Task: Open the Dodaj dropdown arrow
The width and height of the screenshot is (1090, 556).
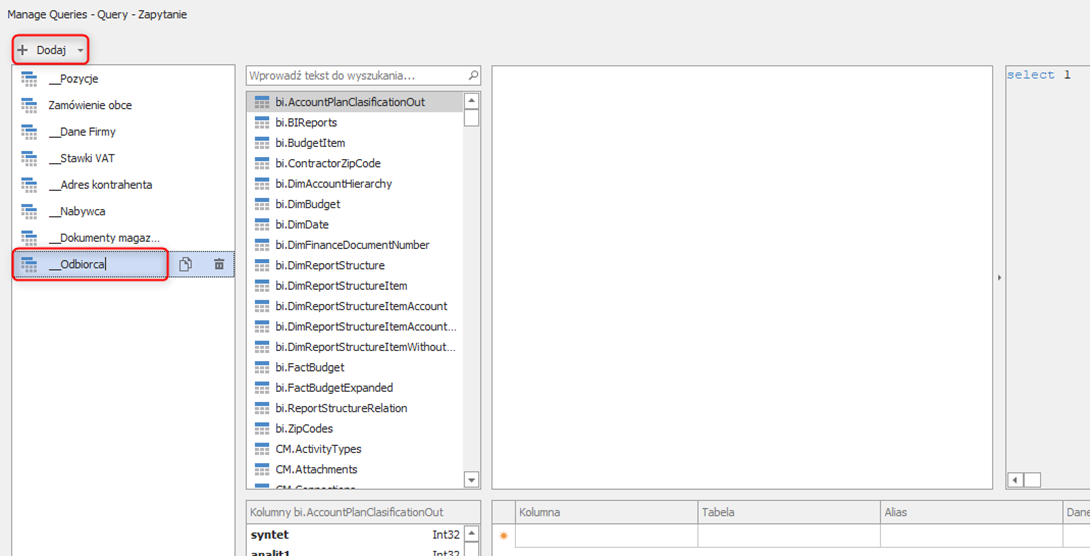Action: (x=81, y=50)
